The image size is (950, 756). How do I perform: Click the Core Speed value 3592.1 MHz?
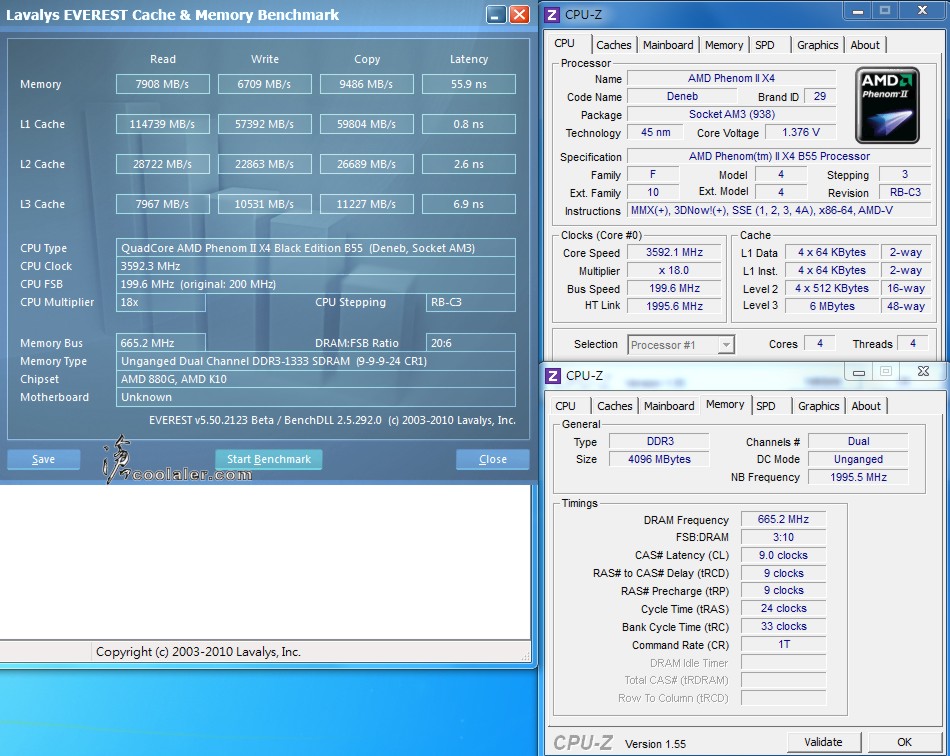(674, 253)
